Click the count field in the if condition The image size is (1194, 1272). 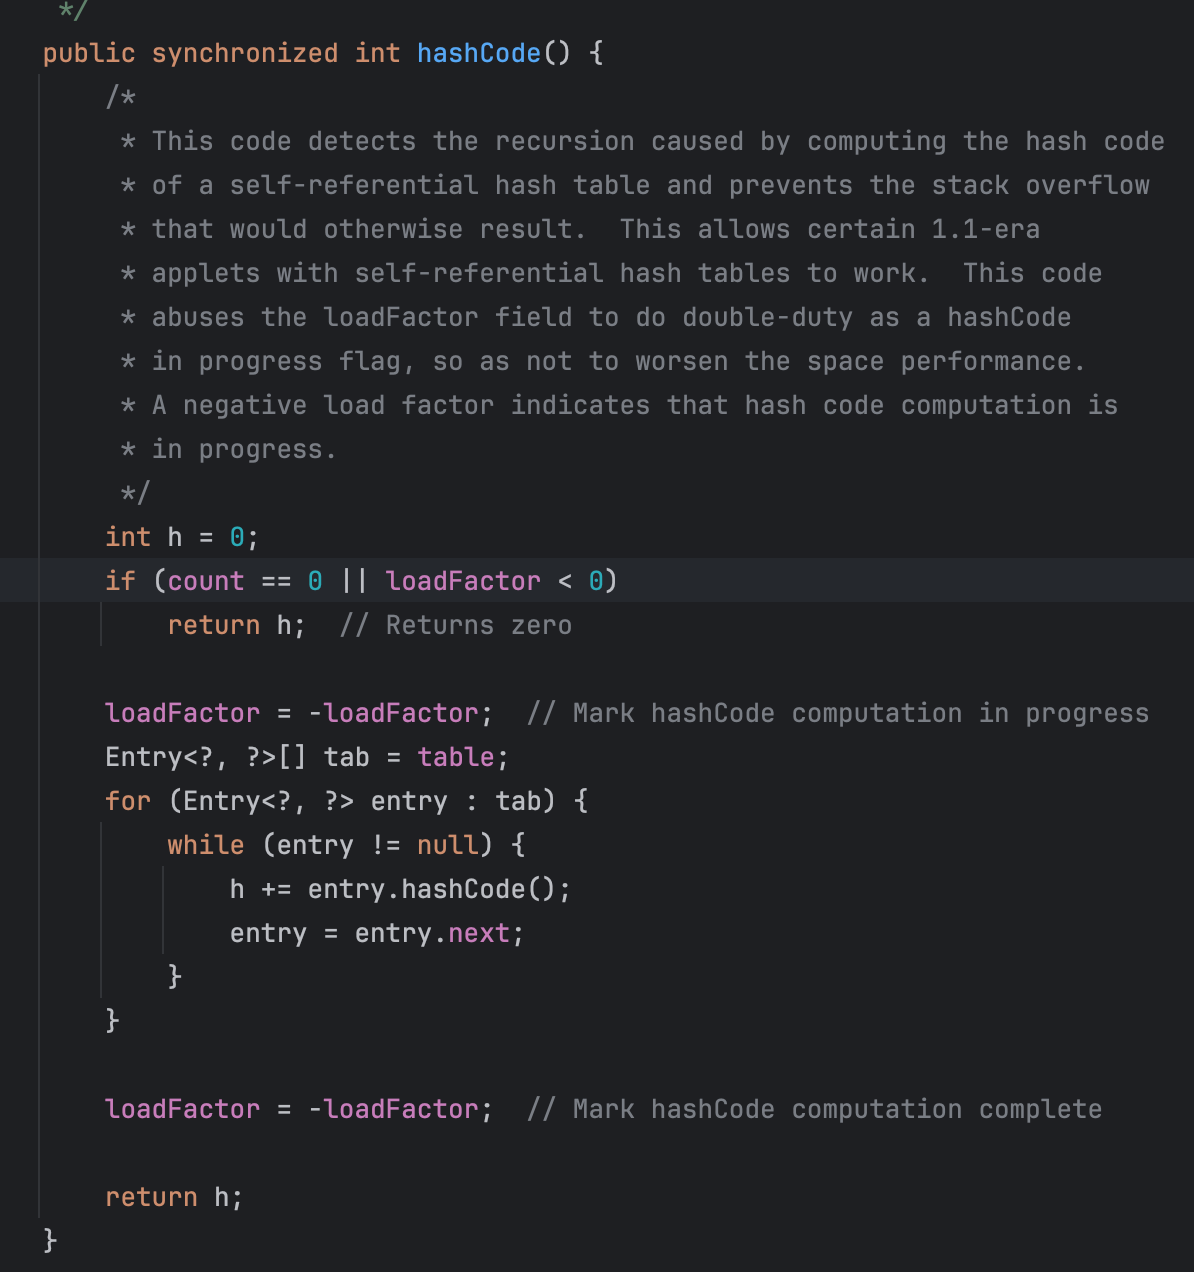(x=206, y=581)
